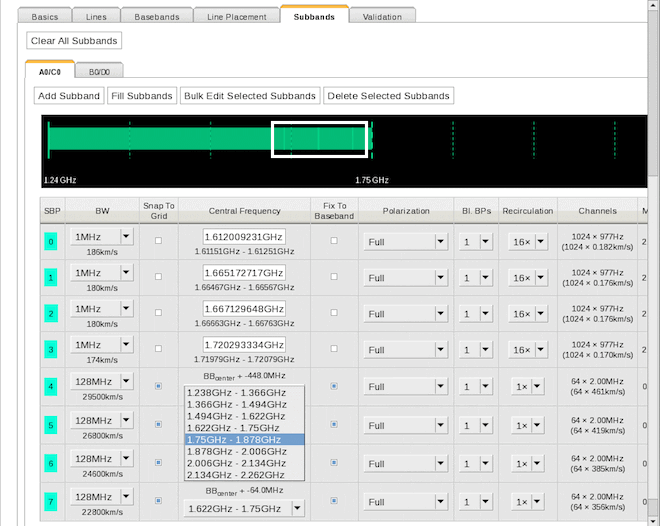Select the cyan SBP 7 subband badge
The height and width of the screenshot is (526, 660).
[49, 500]
